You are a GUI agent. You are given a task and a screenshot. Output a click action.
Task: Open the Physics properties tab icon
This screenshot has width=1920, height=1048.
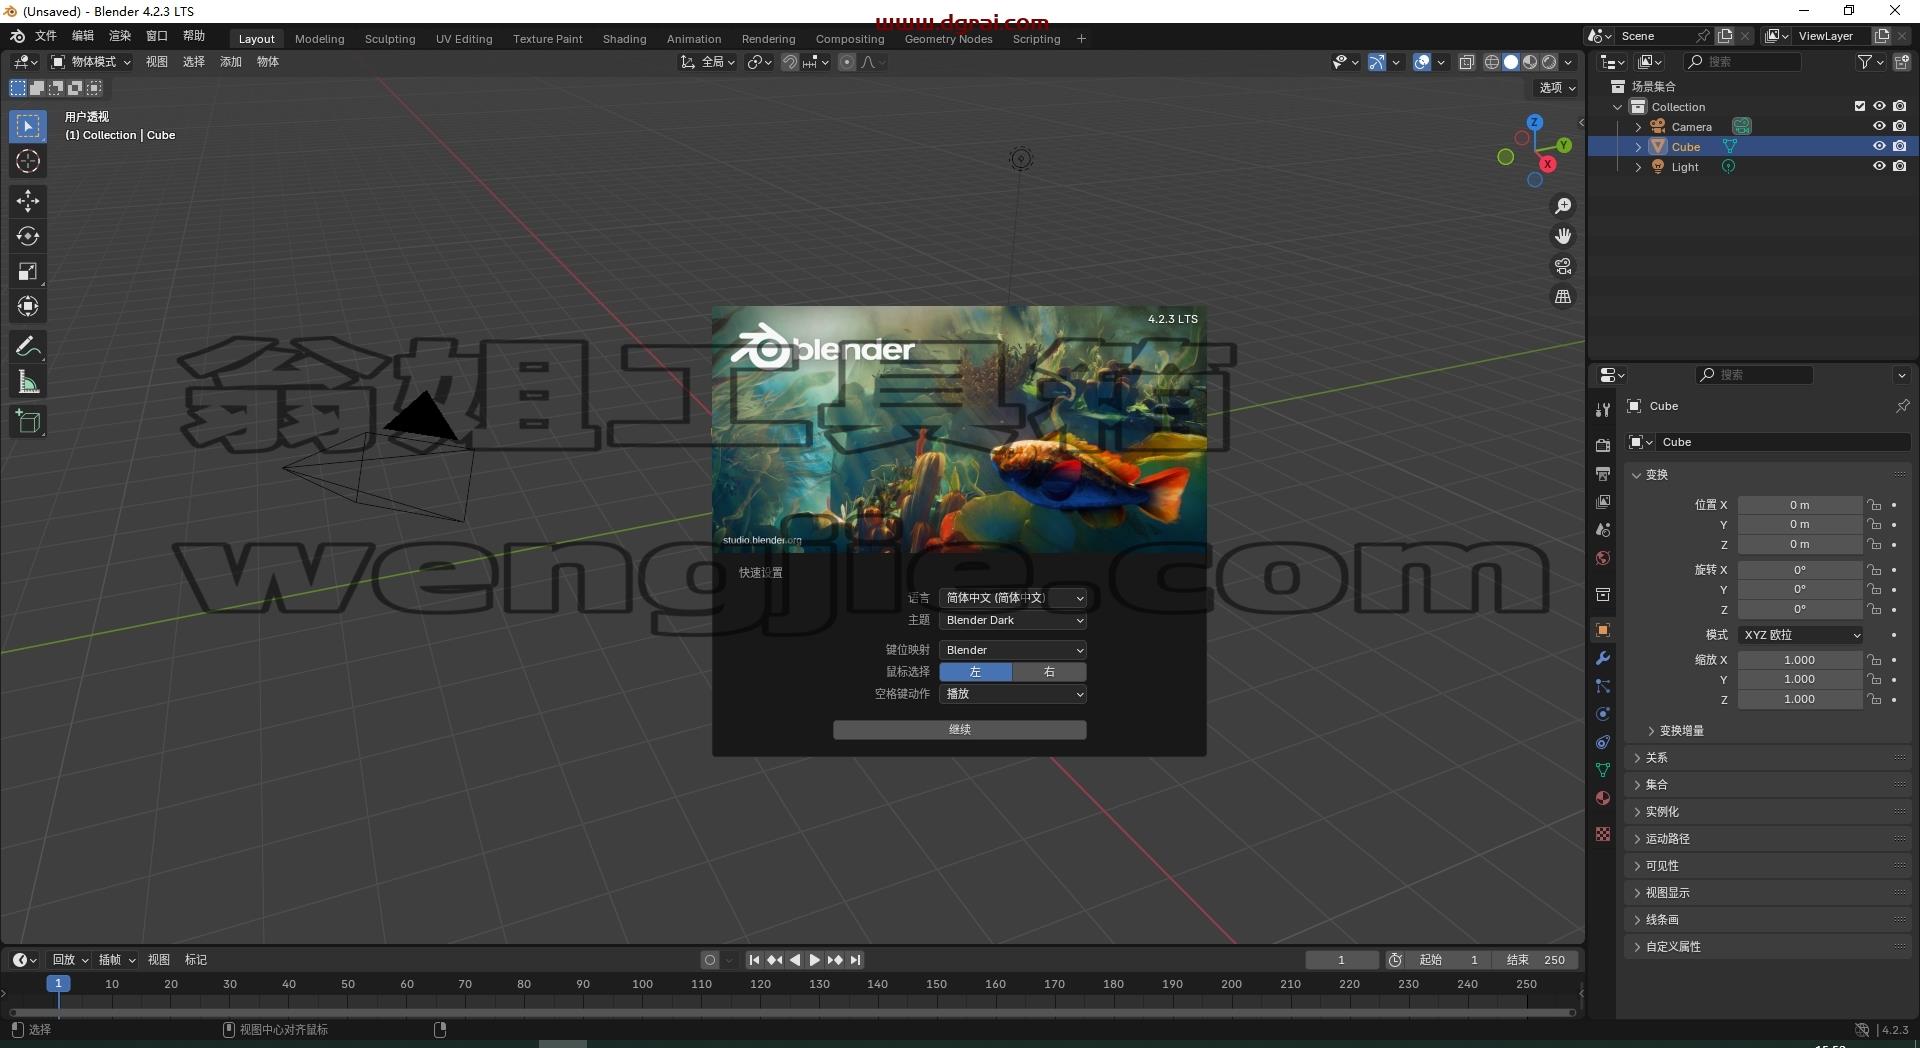click(1603, 714)
